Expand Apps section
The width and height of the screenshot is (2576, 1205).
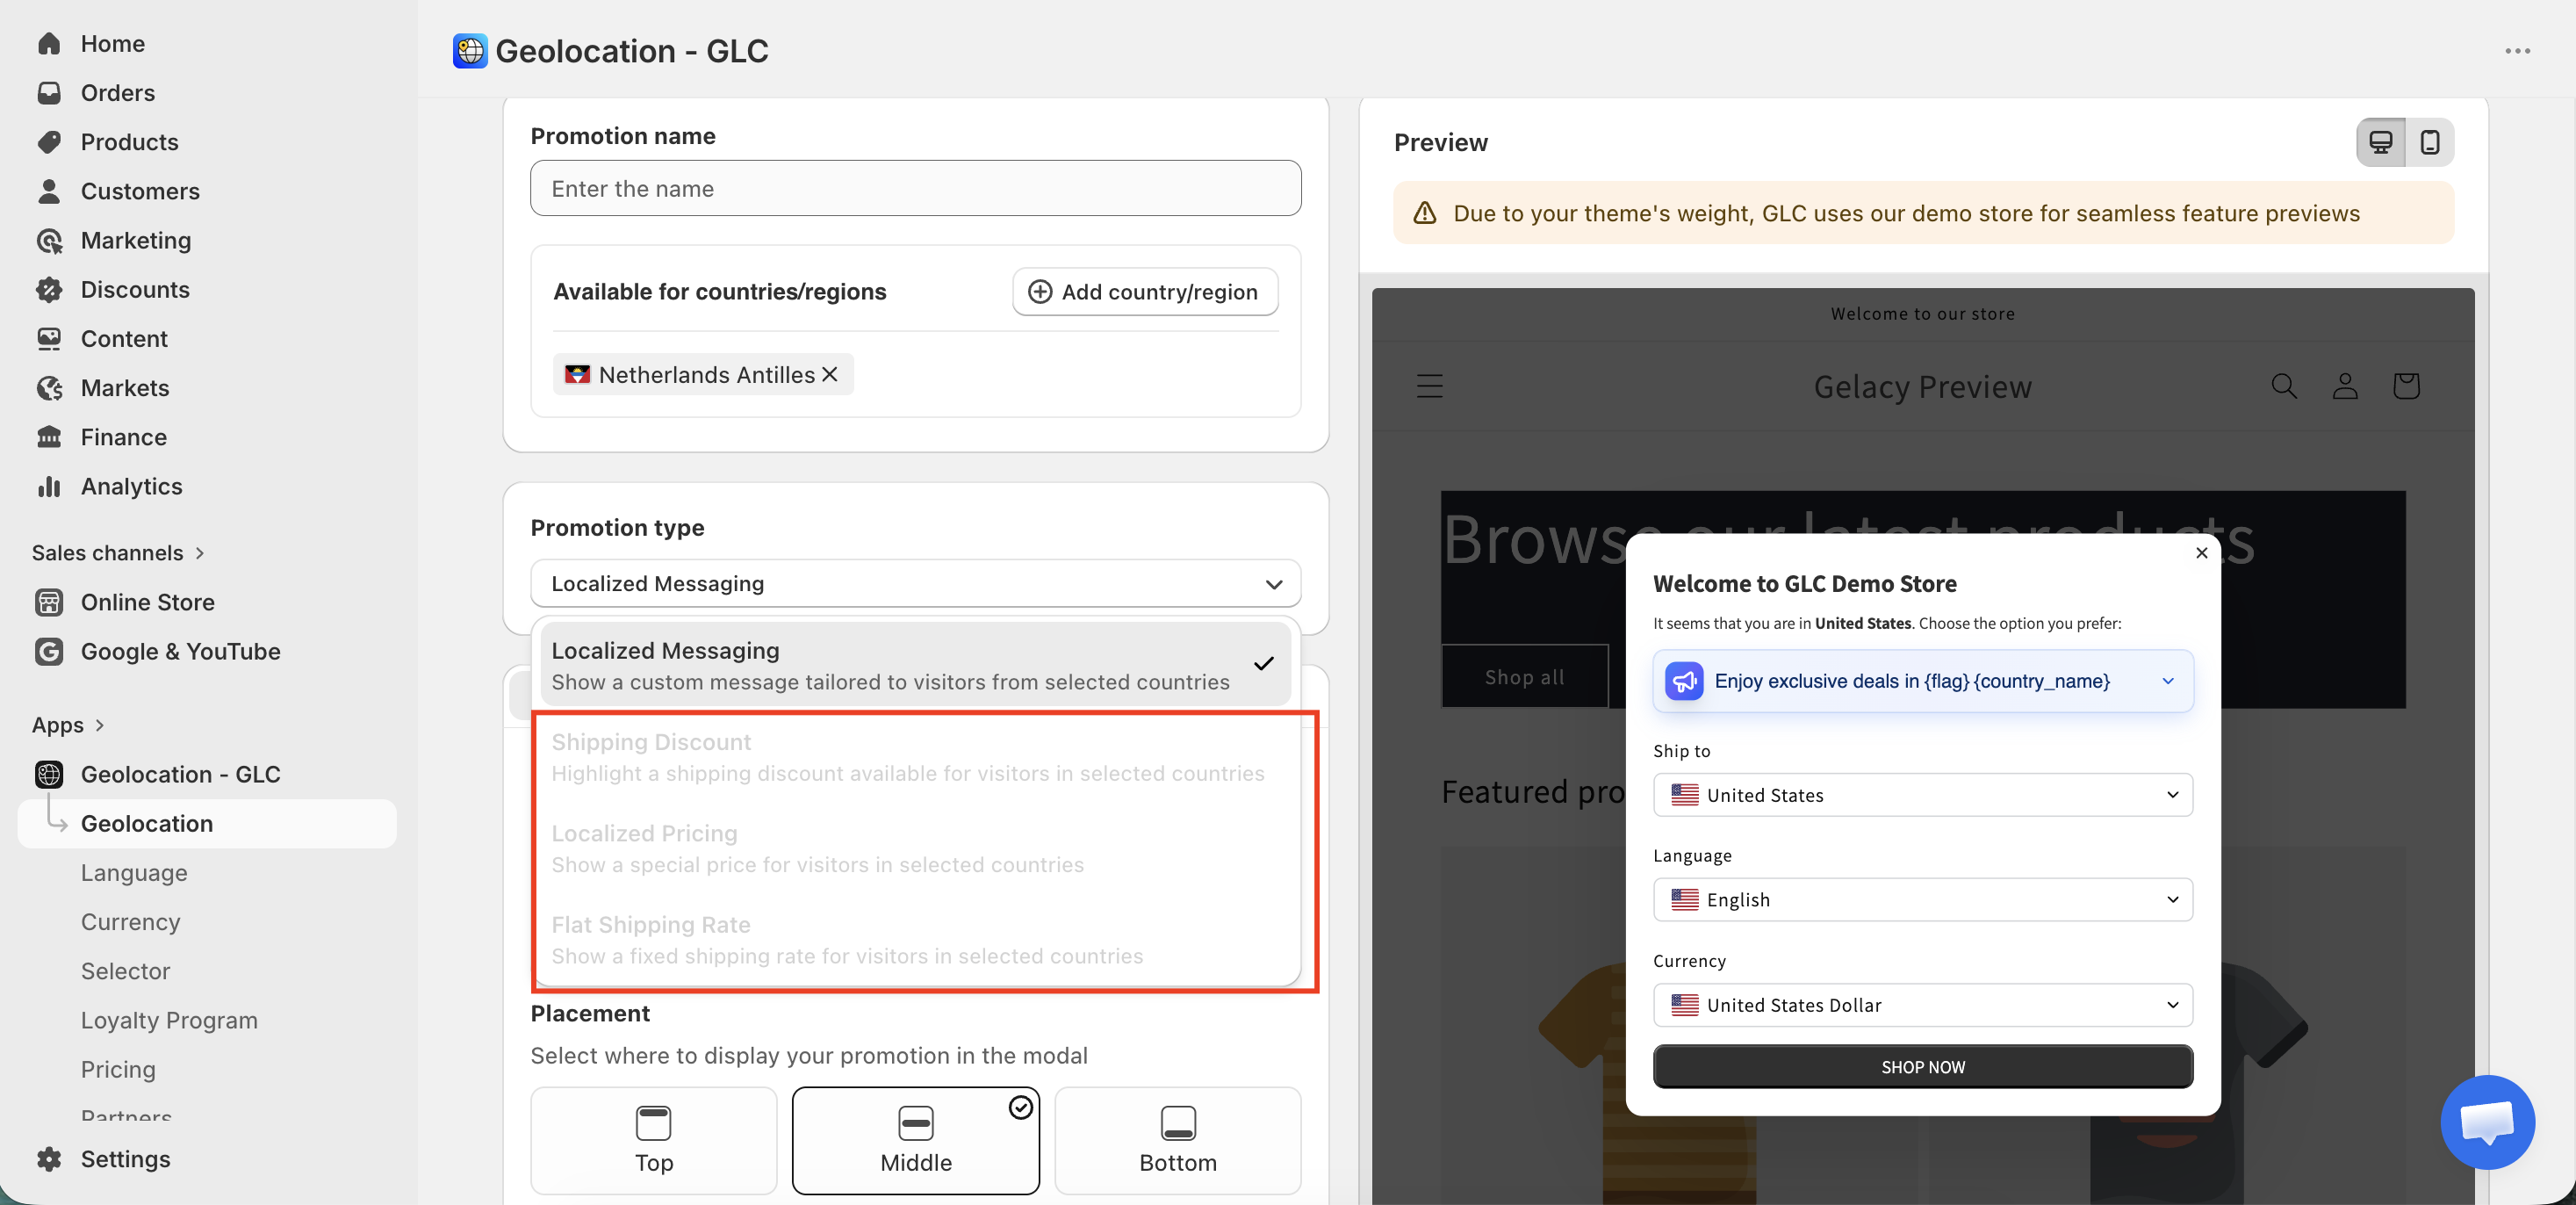point(68,725)
